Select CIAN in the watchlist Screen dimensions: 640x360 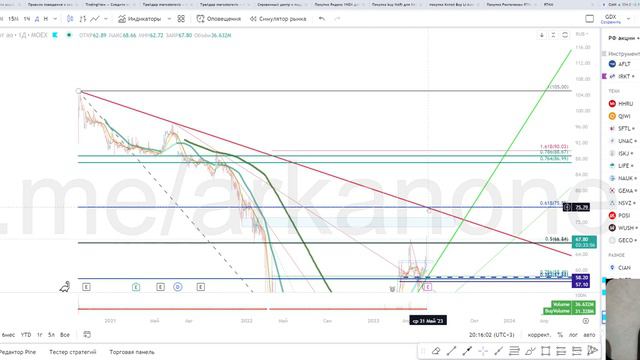click(x=623, y=268)
